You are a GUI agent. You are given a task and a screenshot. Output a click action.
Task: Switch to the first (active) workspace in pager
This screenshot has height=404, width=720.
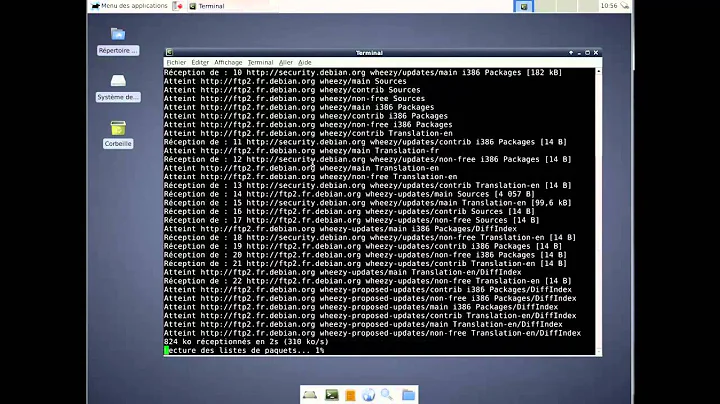523,6
